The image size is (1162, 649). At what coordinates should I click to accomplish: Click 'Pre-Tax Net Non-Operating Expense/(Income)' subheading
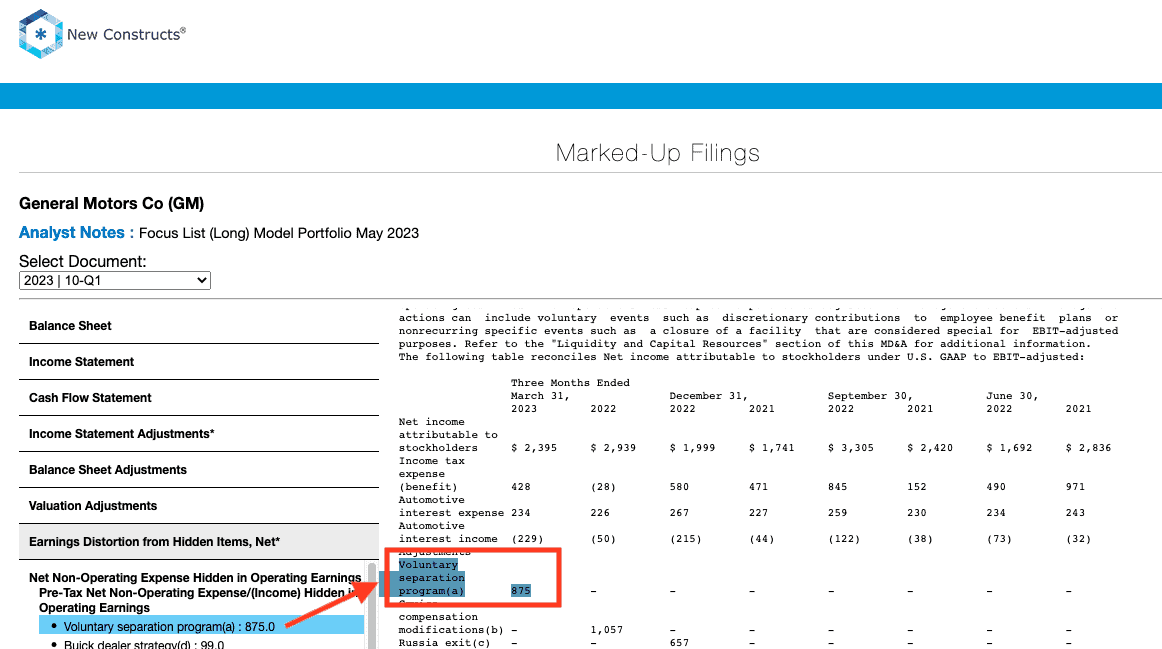[200, 600]
